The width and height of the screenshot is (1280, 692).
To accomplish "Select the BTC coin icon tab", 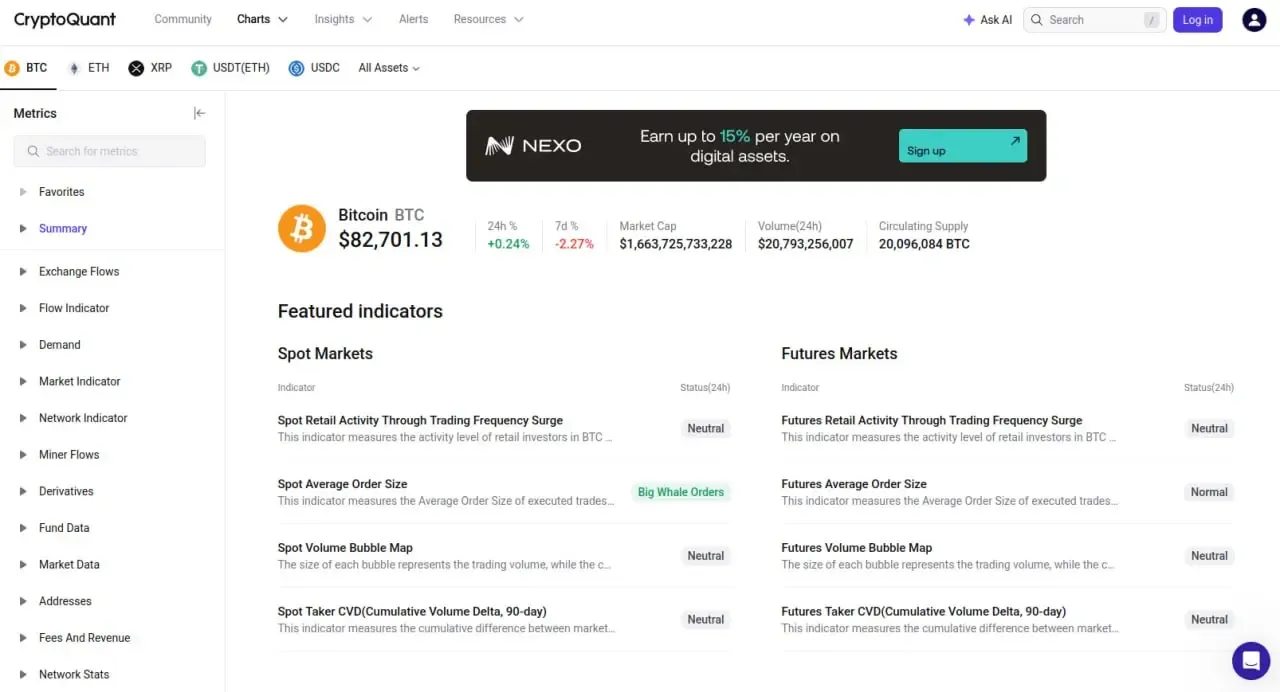I will click(12, 68).
